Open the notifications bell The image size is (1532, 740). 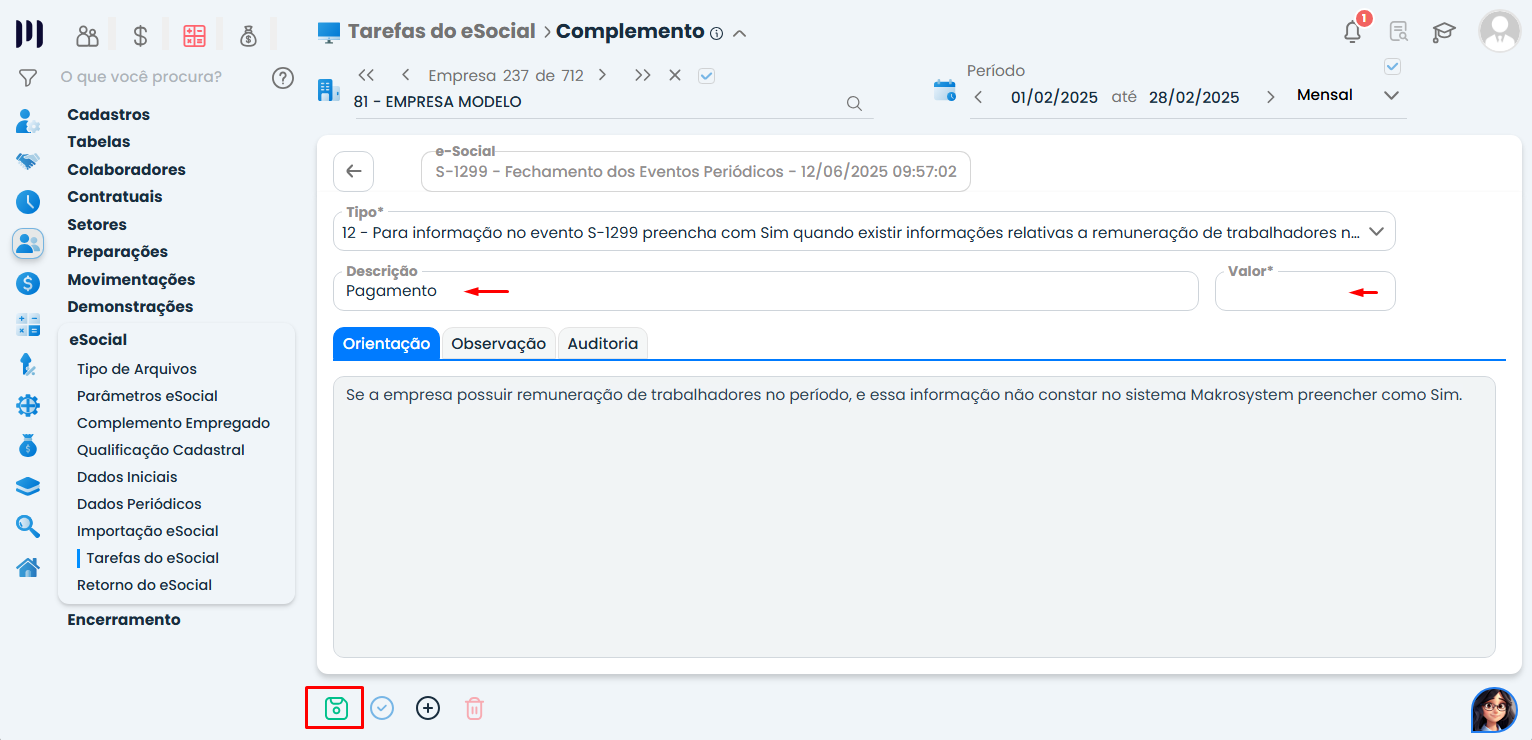(x=1353, y=32)
